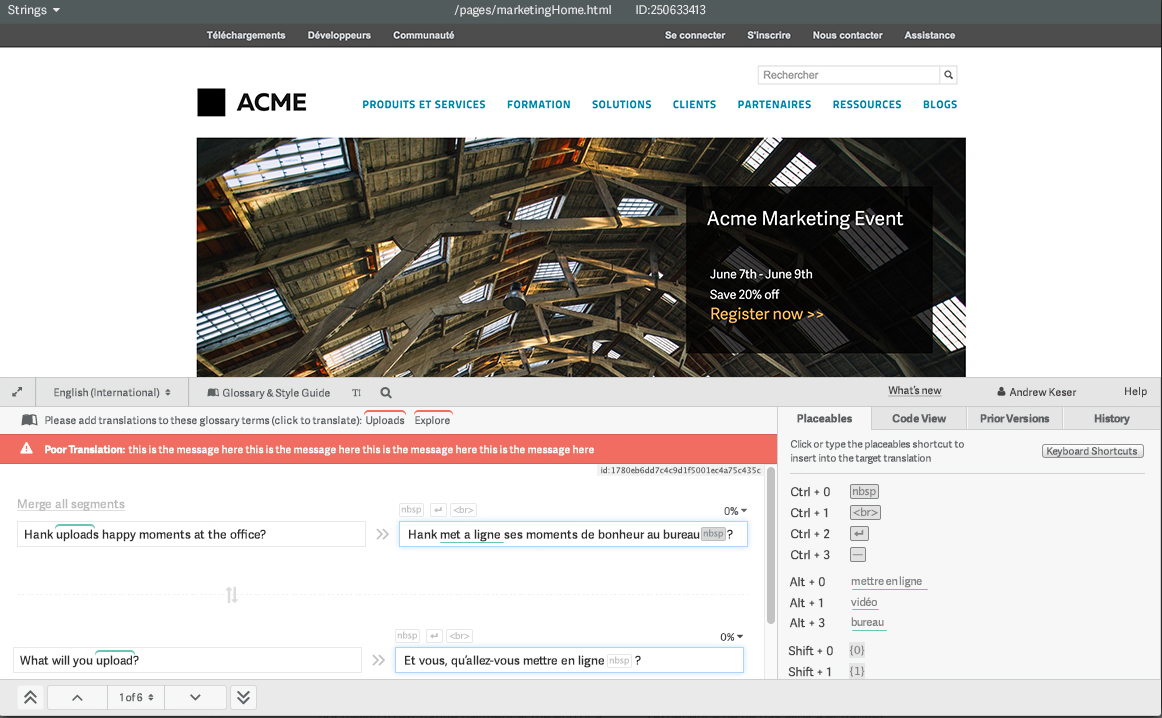The image size is (1162, 718).
Task: Insert line-return placeable for Ctrl + 2
Action: pos(859,533)
